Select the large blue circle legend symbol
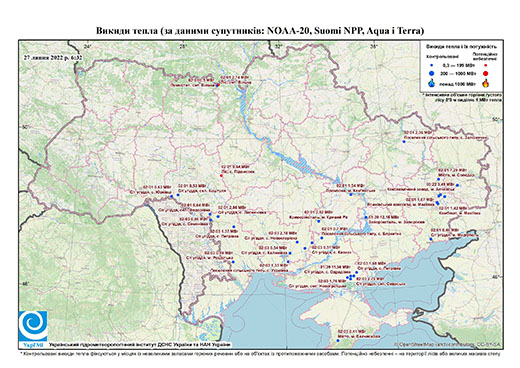The height and width of the screenshot is (368, 520). point(432,73)
